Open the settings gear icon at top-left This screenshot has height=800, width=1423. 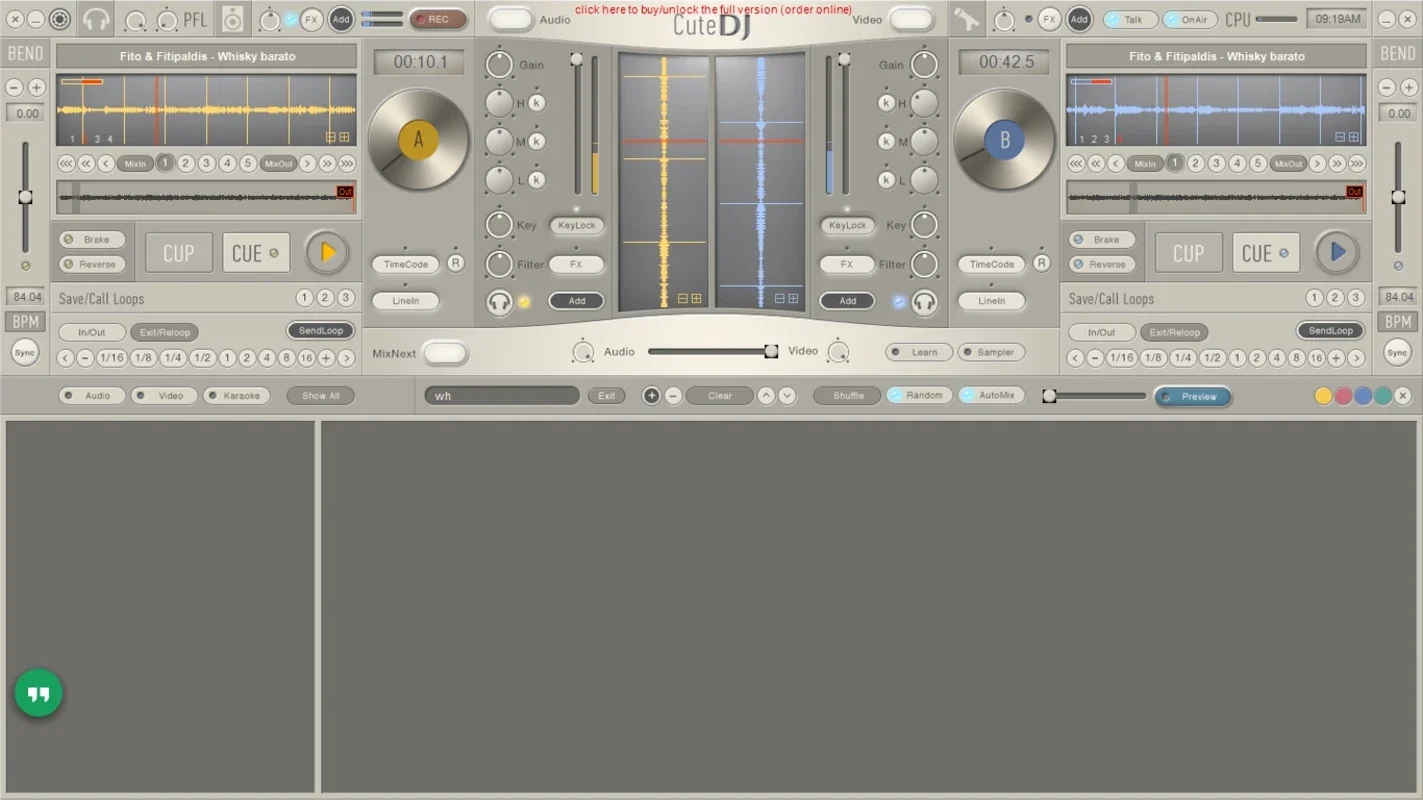pos(60,19)
